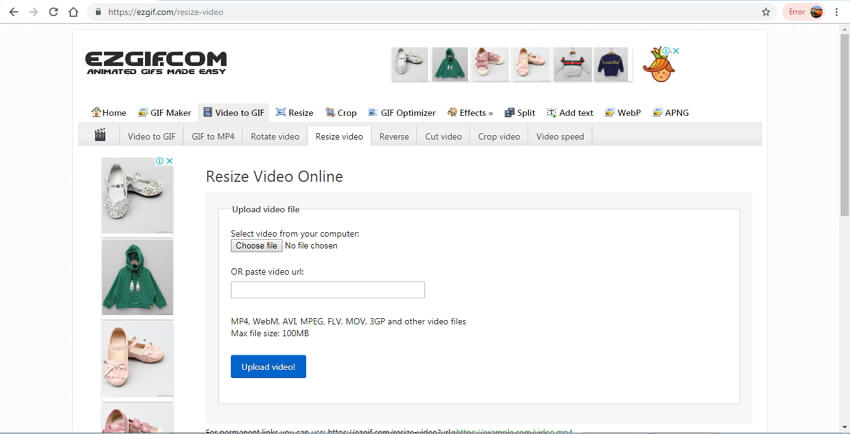Viewport: 850px width, 434px height.
Task: Click the vertical scrollbar thumb
Action: tap(844, 125)
